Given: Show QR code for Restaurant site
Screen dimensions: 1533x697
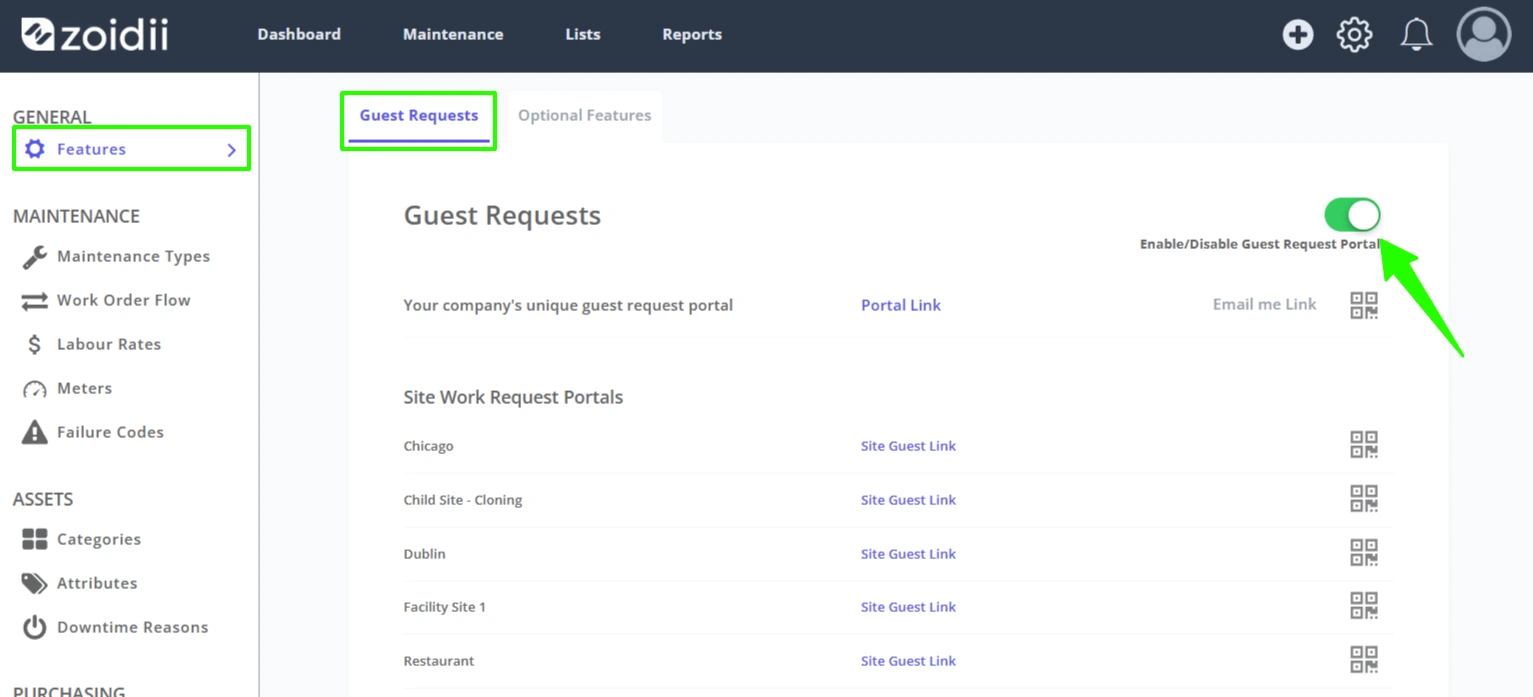Looking at the screenshot, I should 1364,659.
